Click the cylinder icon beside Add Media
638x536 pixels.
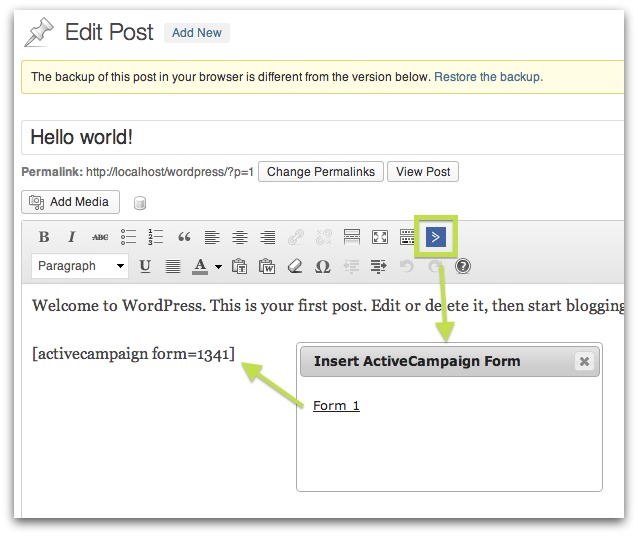tap(140, 203)
